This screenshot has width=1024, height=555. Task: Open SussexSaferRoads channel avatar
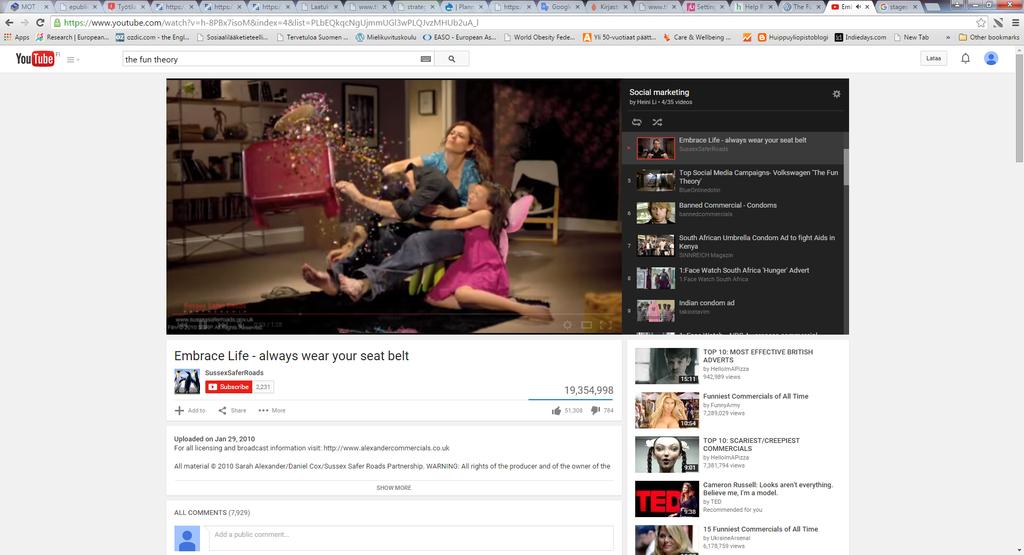click(x=187, y=381)
